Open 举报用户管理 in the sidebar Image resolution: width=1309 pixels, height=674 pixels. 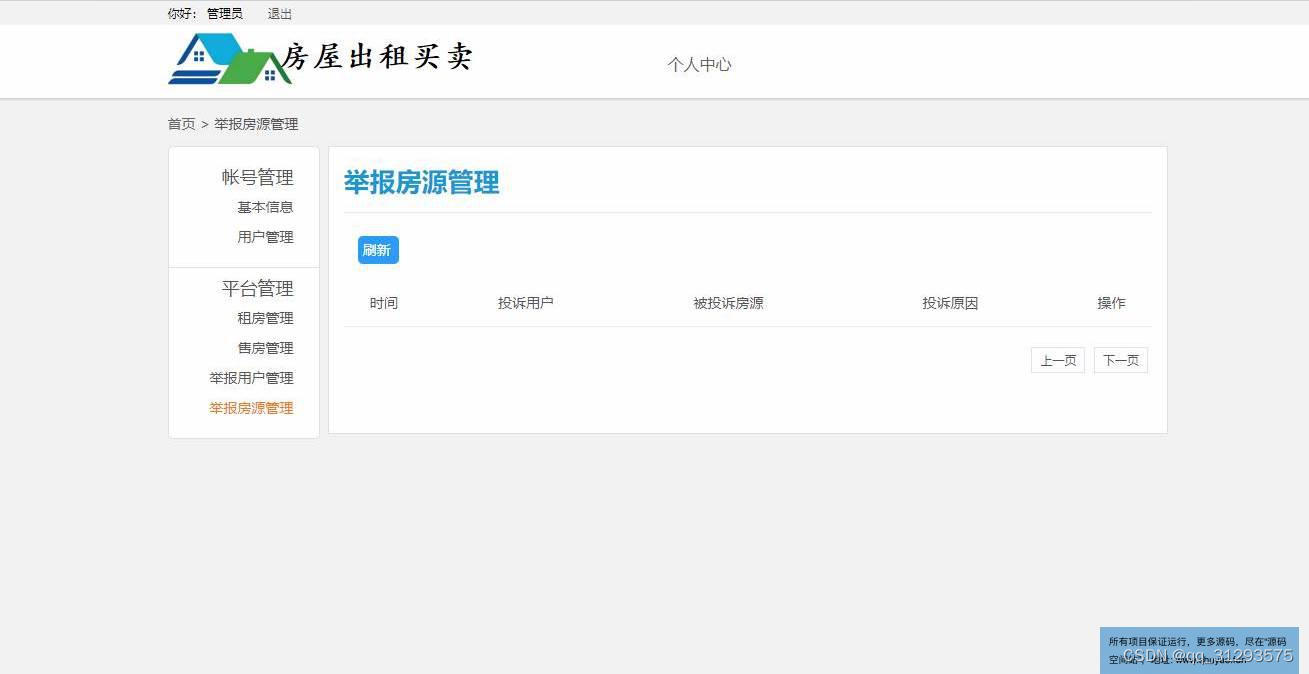(251, 378)
